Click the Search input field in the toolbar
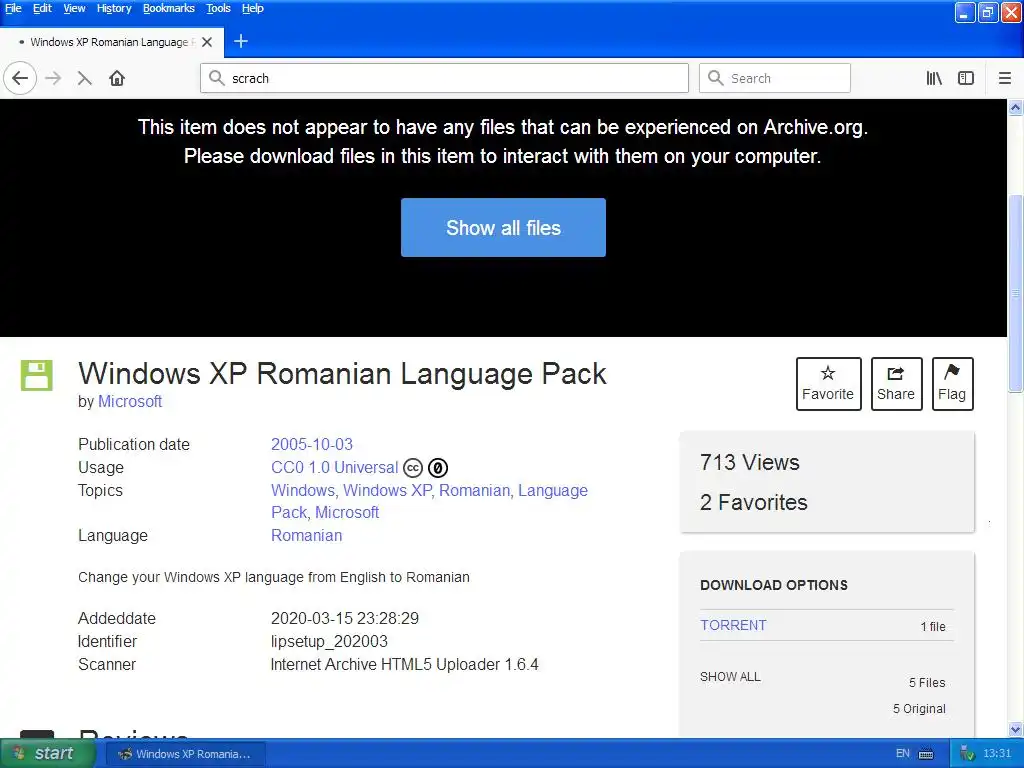Screen dimensions: 1024x768 775,78
